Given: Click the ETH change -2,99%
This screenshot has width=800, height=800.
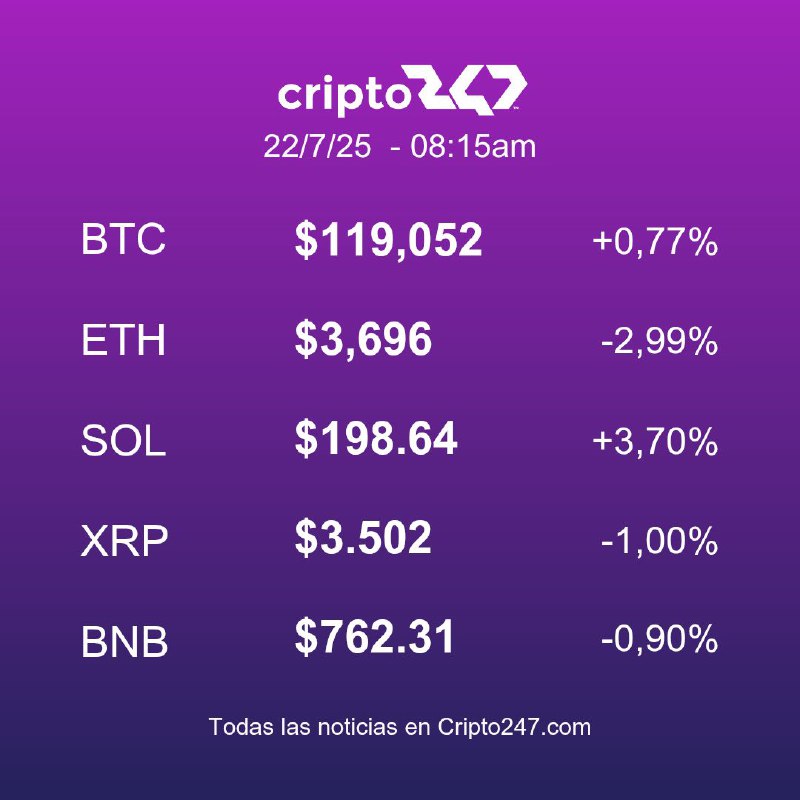Looking at the screenshot, I should coord(660,341).
